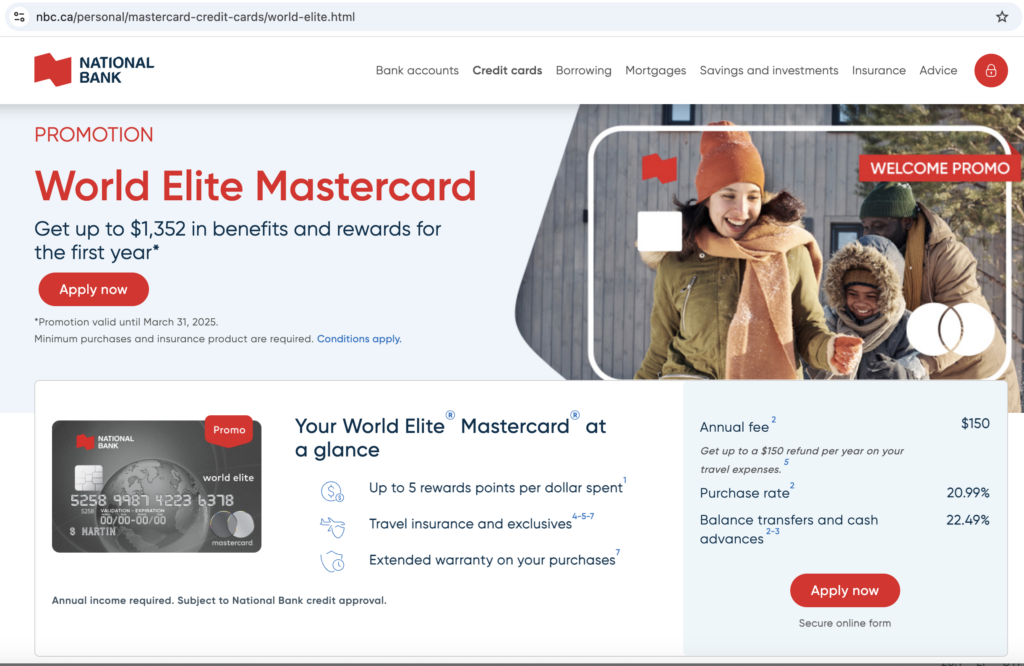
Task: Click the National Bank logo
Action: (x=94, y=70)
